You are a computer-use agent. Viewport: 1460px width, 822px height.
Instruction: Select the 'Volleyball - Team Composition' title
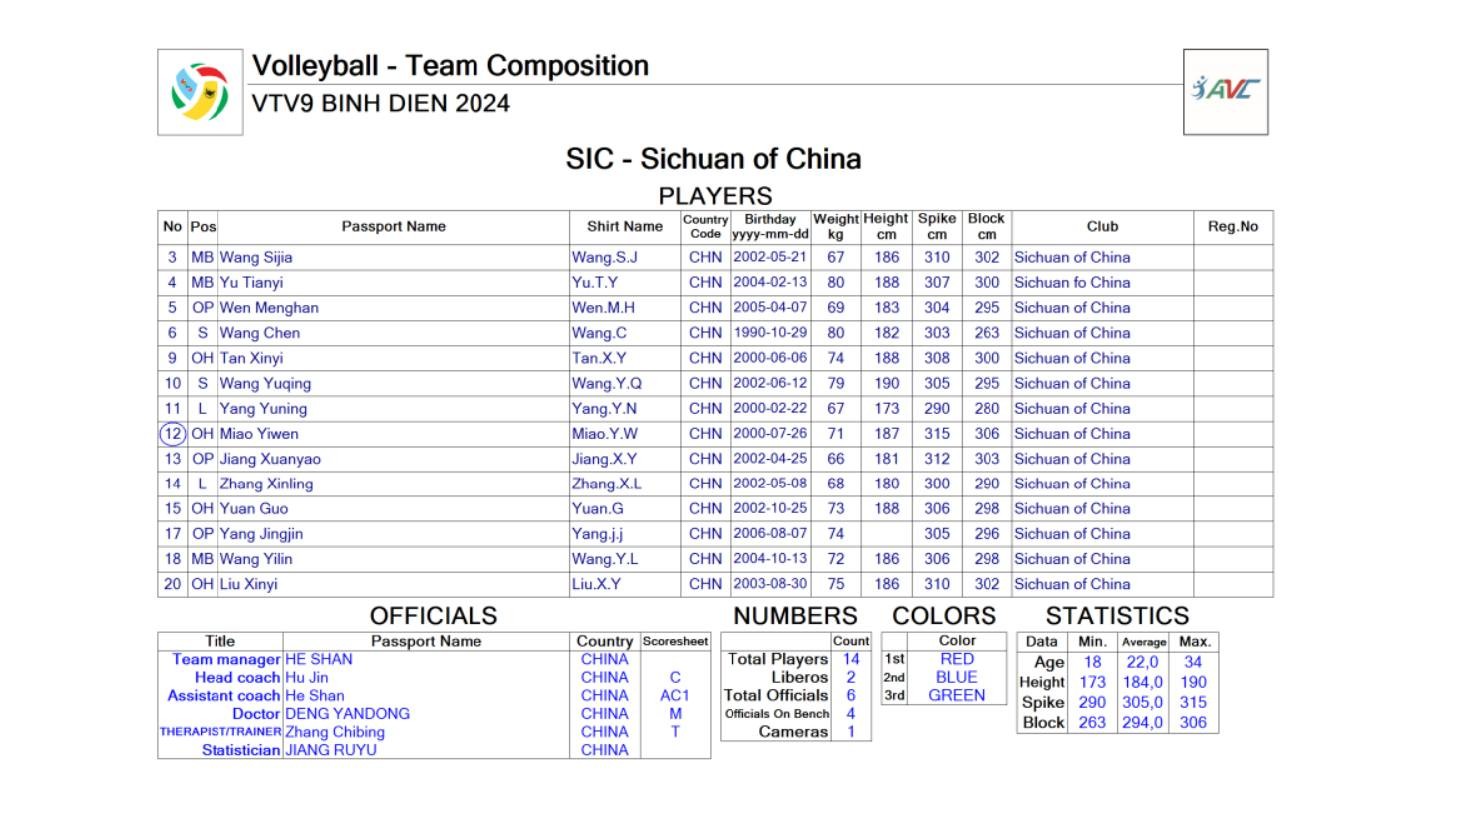450,66
